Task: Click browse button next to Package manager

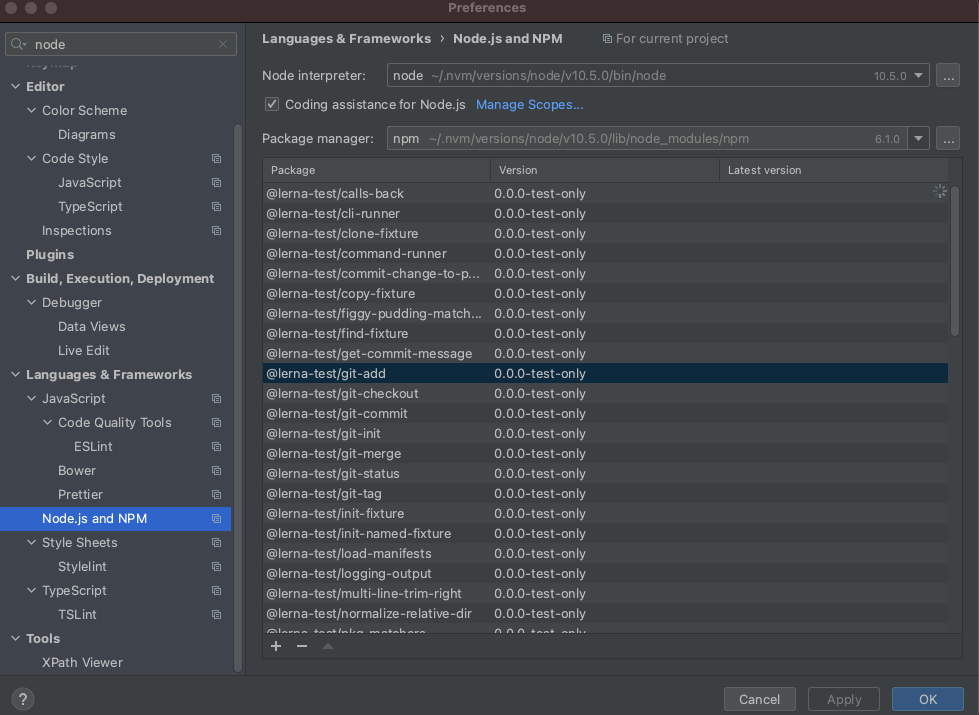Action: pyautogui.click(x=948, y=139)
